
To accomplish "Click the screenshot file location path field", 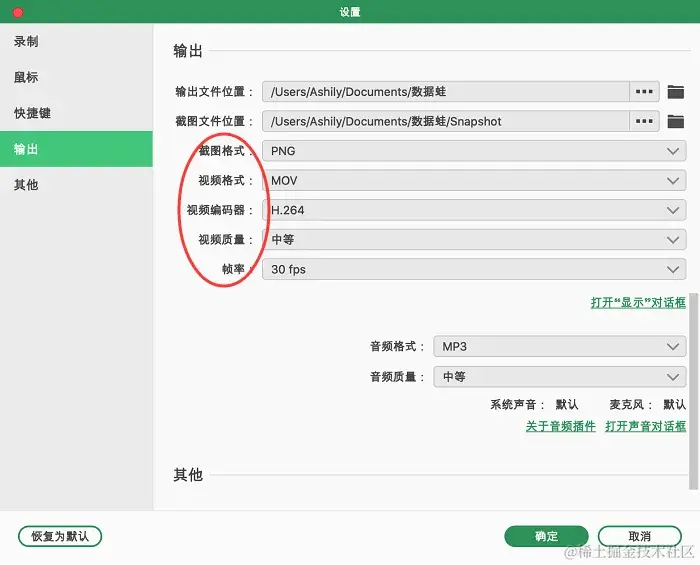I will pos(446,121).
